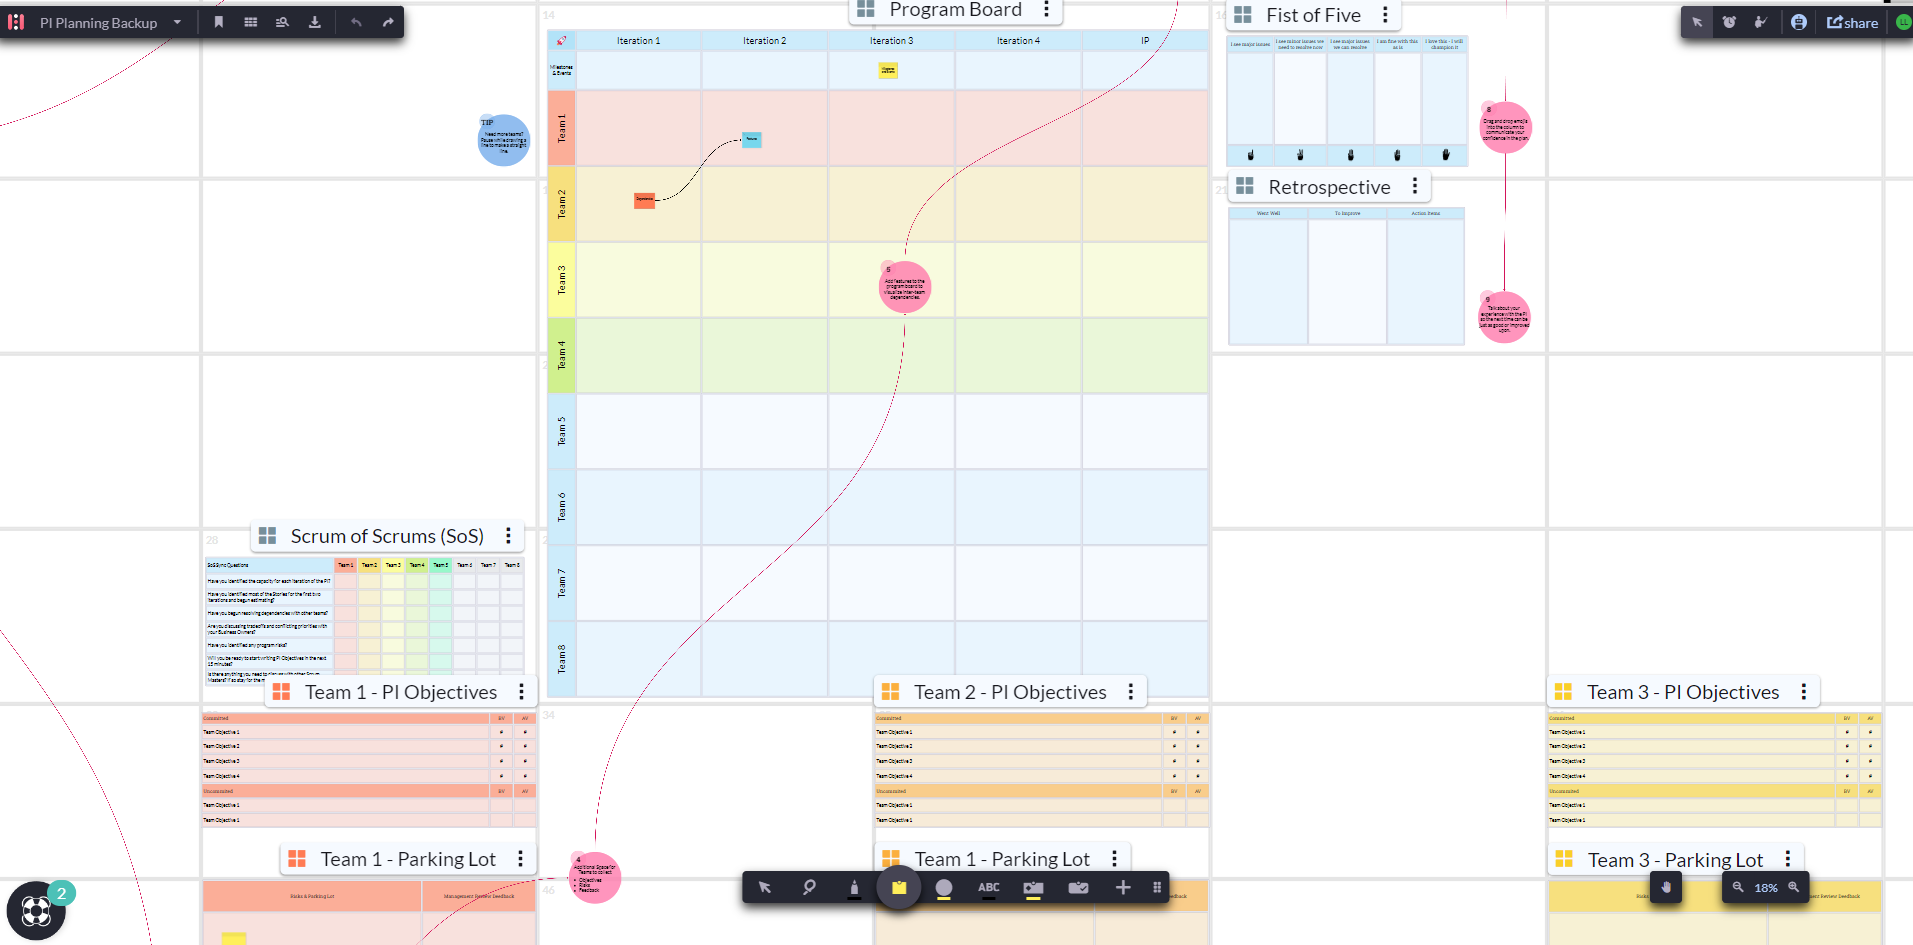Toggle the grid view icon in top toolbar

pyautogui.click(x=251, y=22)
